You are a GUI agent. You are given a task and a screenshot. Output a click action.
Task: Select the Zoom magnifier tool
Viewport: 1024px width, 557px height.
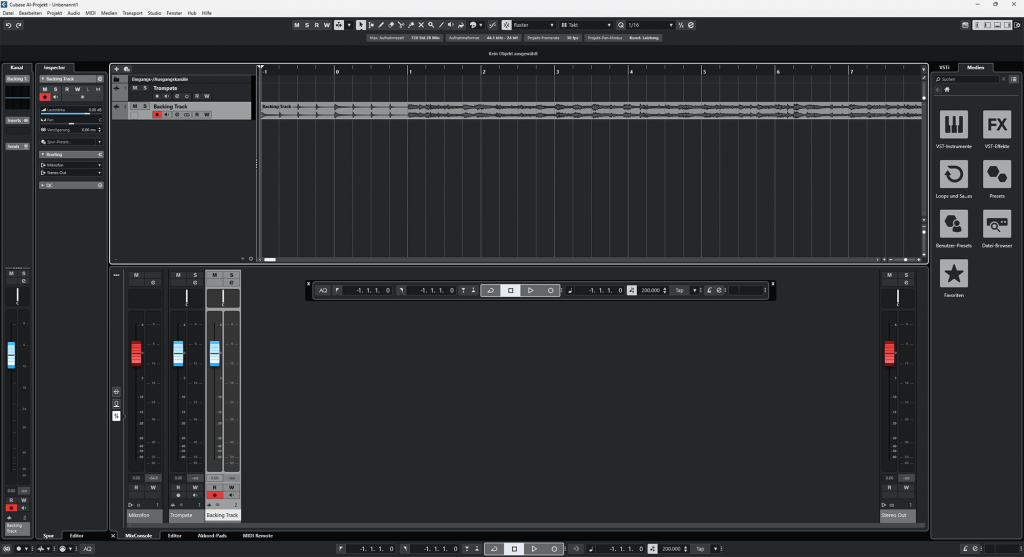(x=431, y=25)
